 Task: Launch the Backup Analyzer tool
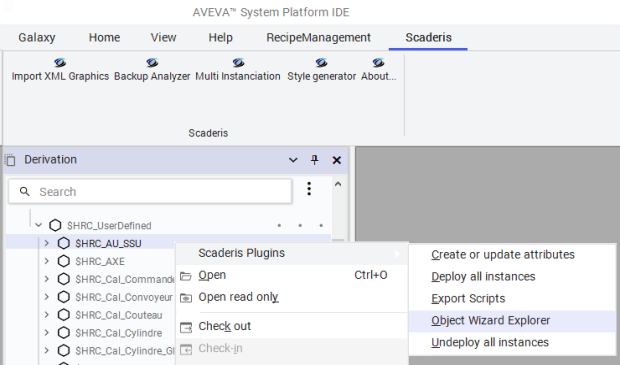pos(152,70)
